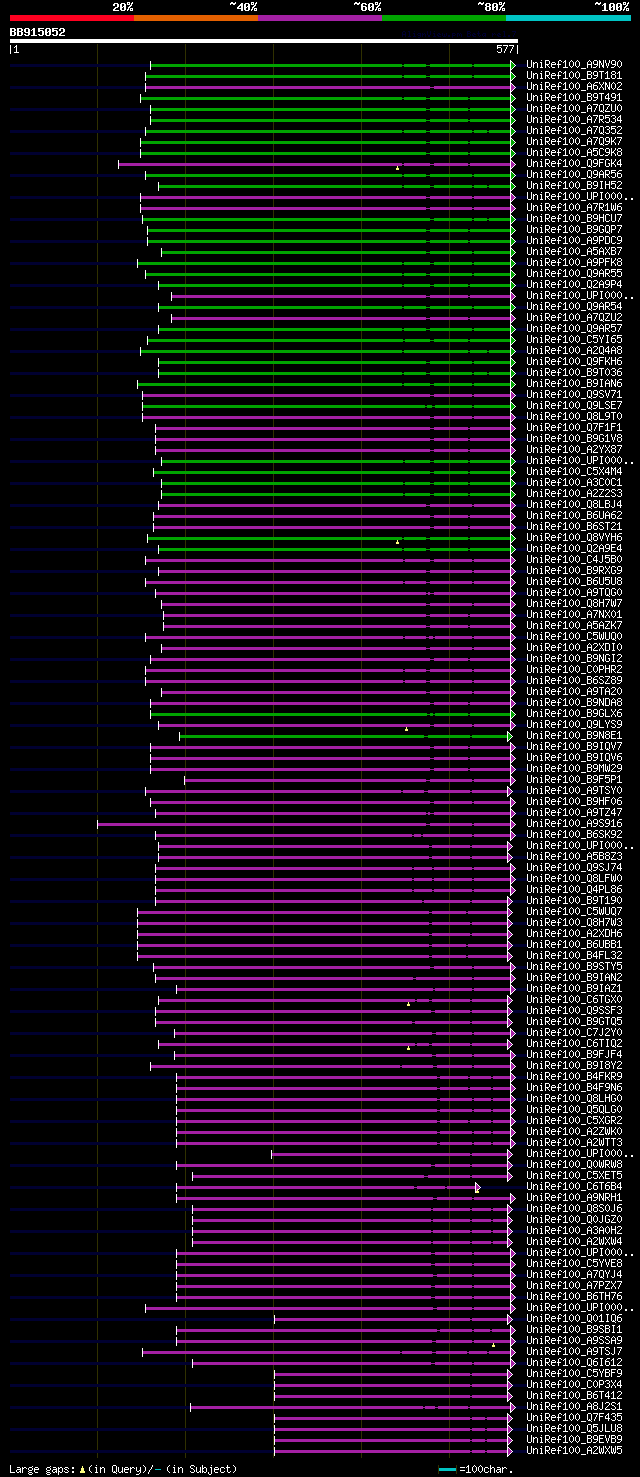The width and height of the screenshot is (640, 1477).
Task: Select the query name BB915052
Action: pyautogui.click(x=38, y=32)
